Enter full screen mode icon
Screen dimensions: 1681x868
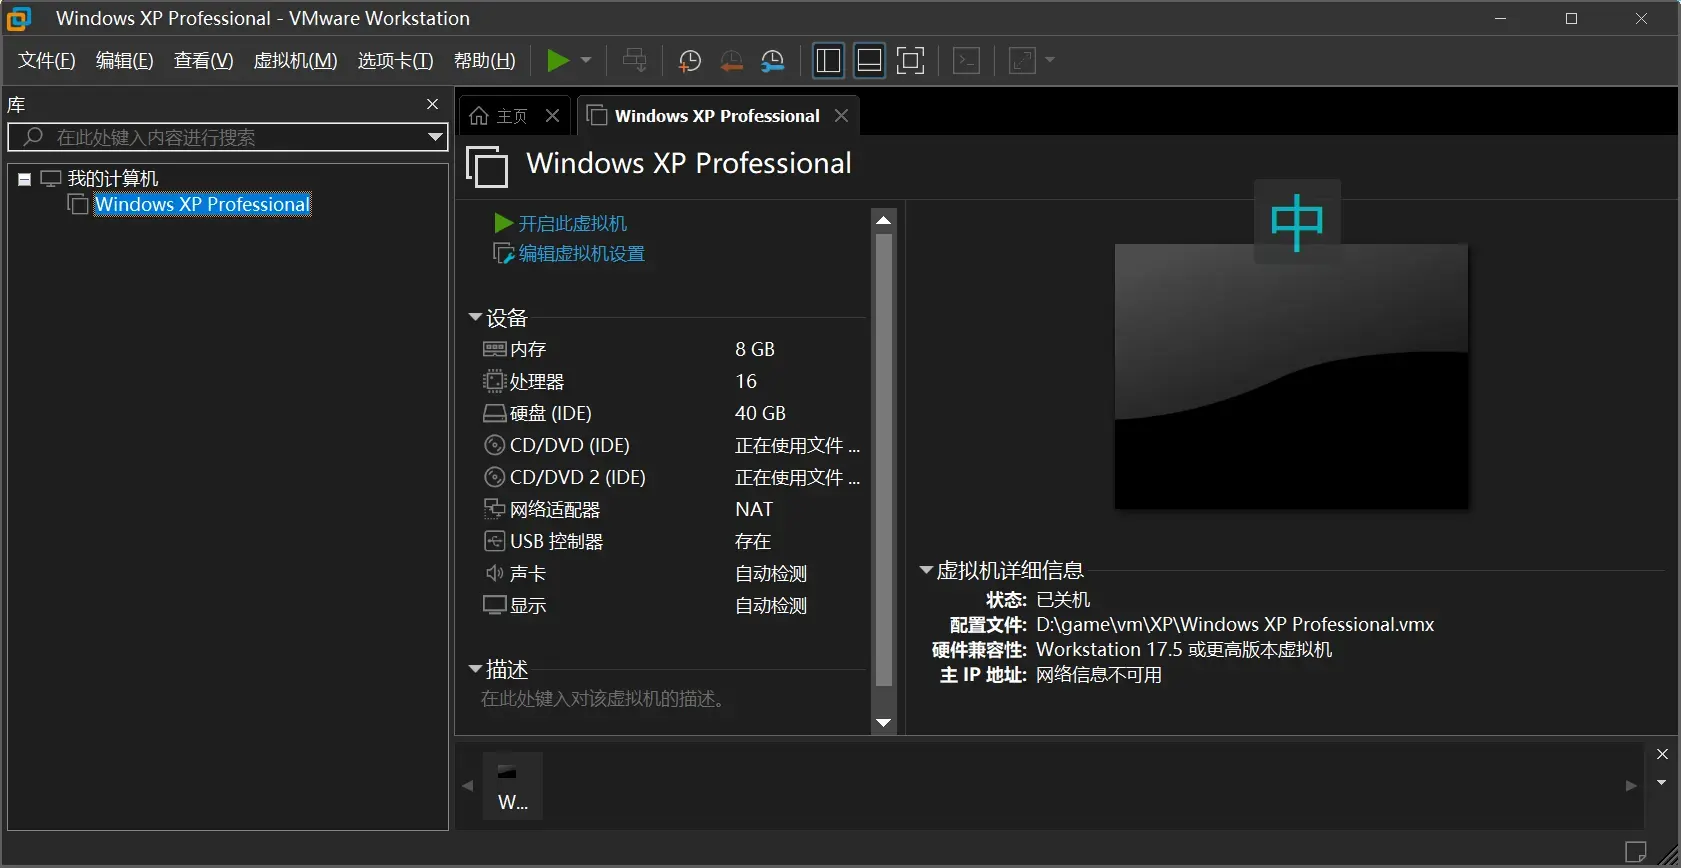[x=910, y=61]
